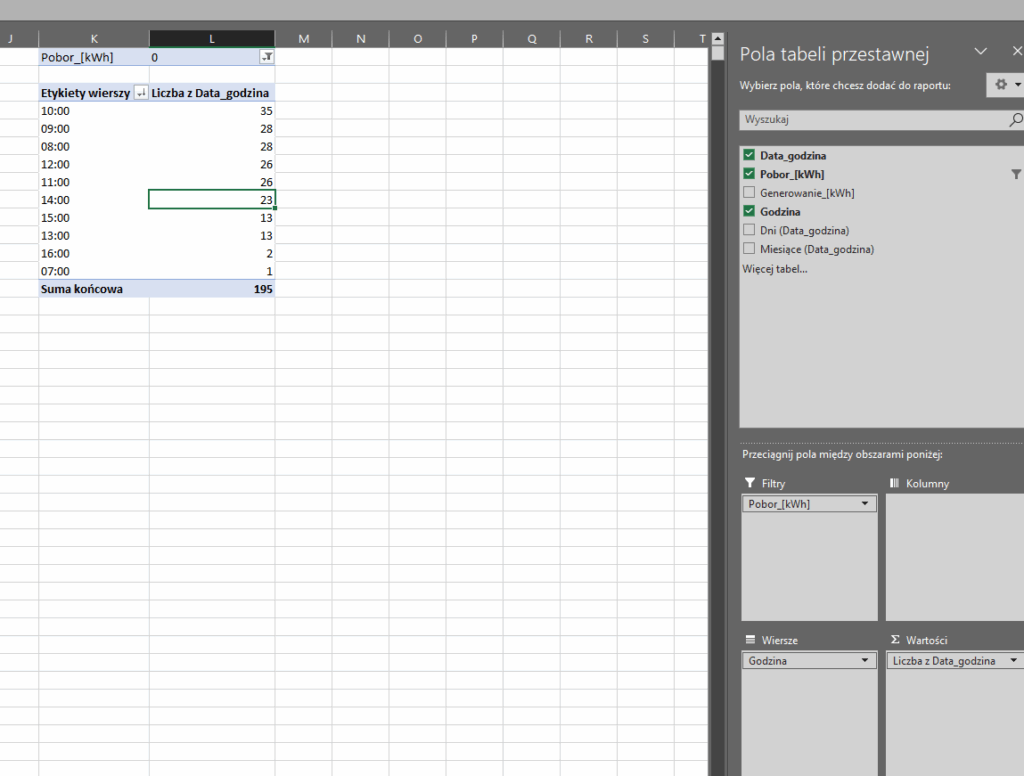Select the column K header

[x=94, y=39]
